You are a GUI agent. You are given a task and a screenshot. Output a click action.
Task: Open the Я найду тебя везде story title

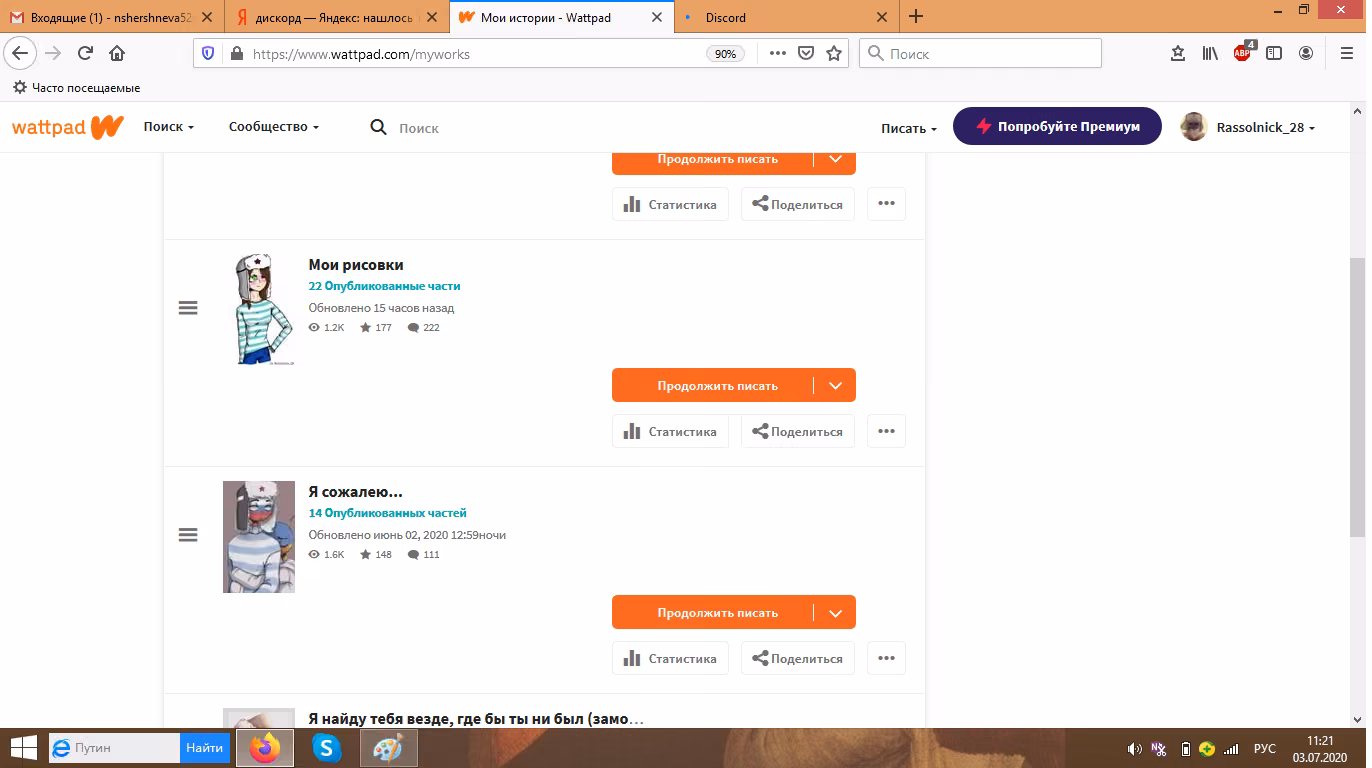click(476, 719)
